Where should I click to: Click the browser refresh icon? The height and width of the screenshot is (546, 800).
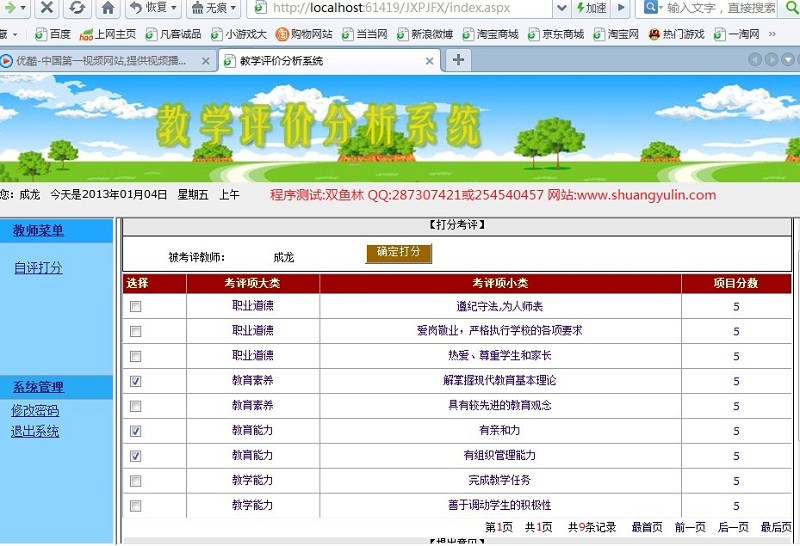tap(77, 8)
